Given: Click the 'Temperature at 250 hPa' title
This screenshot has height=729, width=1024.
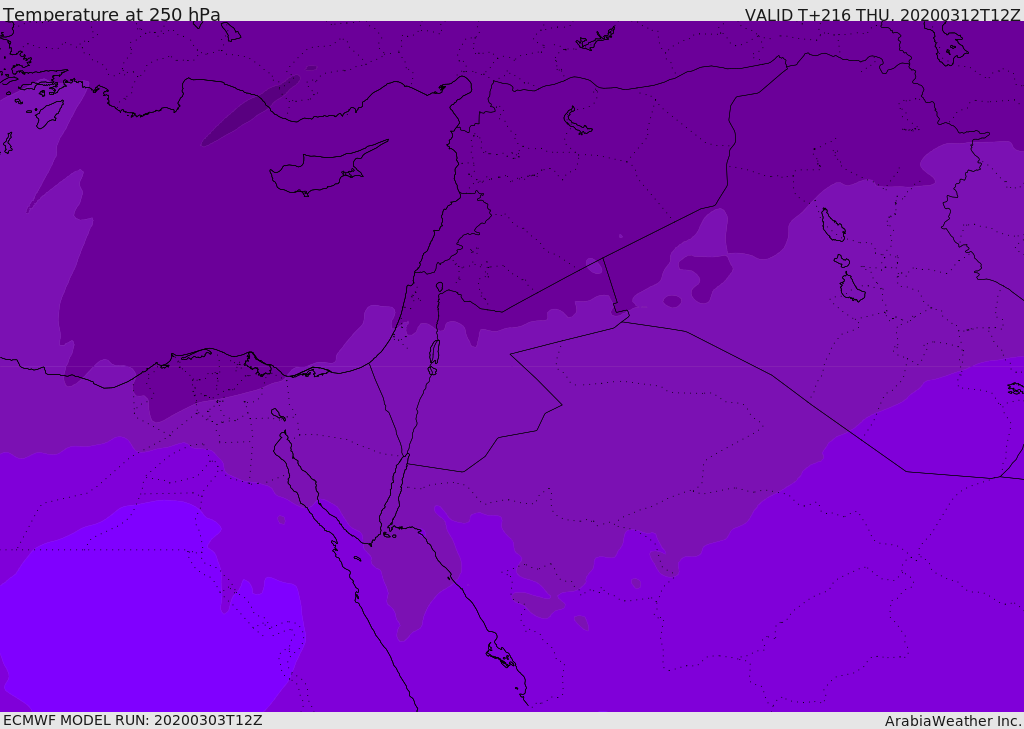Looking at the screenshot, I should pos(112,14).
